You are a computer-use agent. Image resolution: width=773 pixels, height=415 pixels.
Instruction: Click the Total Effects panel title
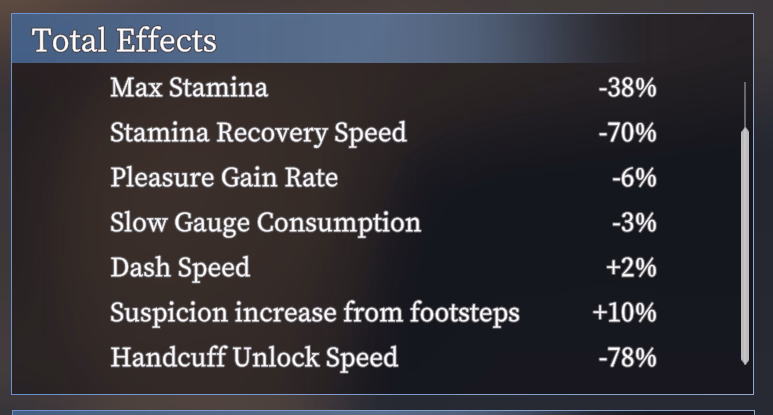click(124, 40)
